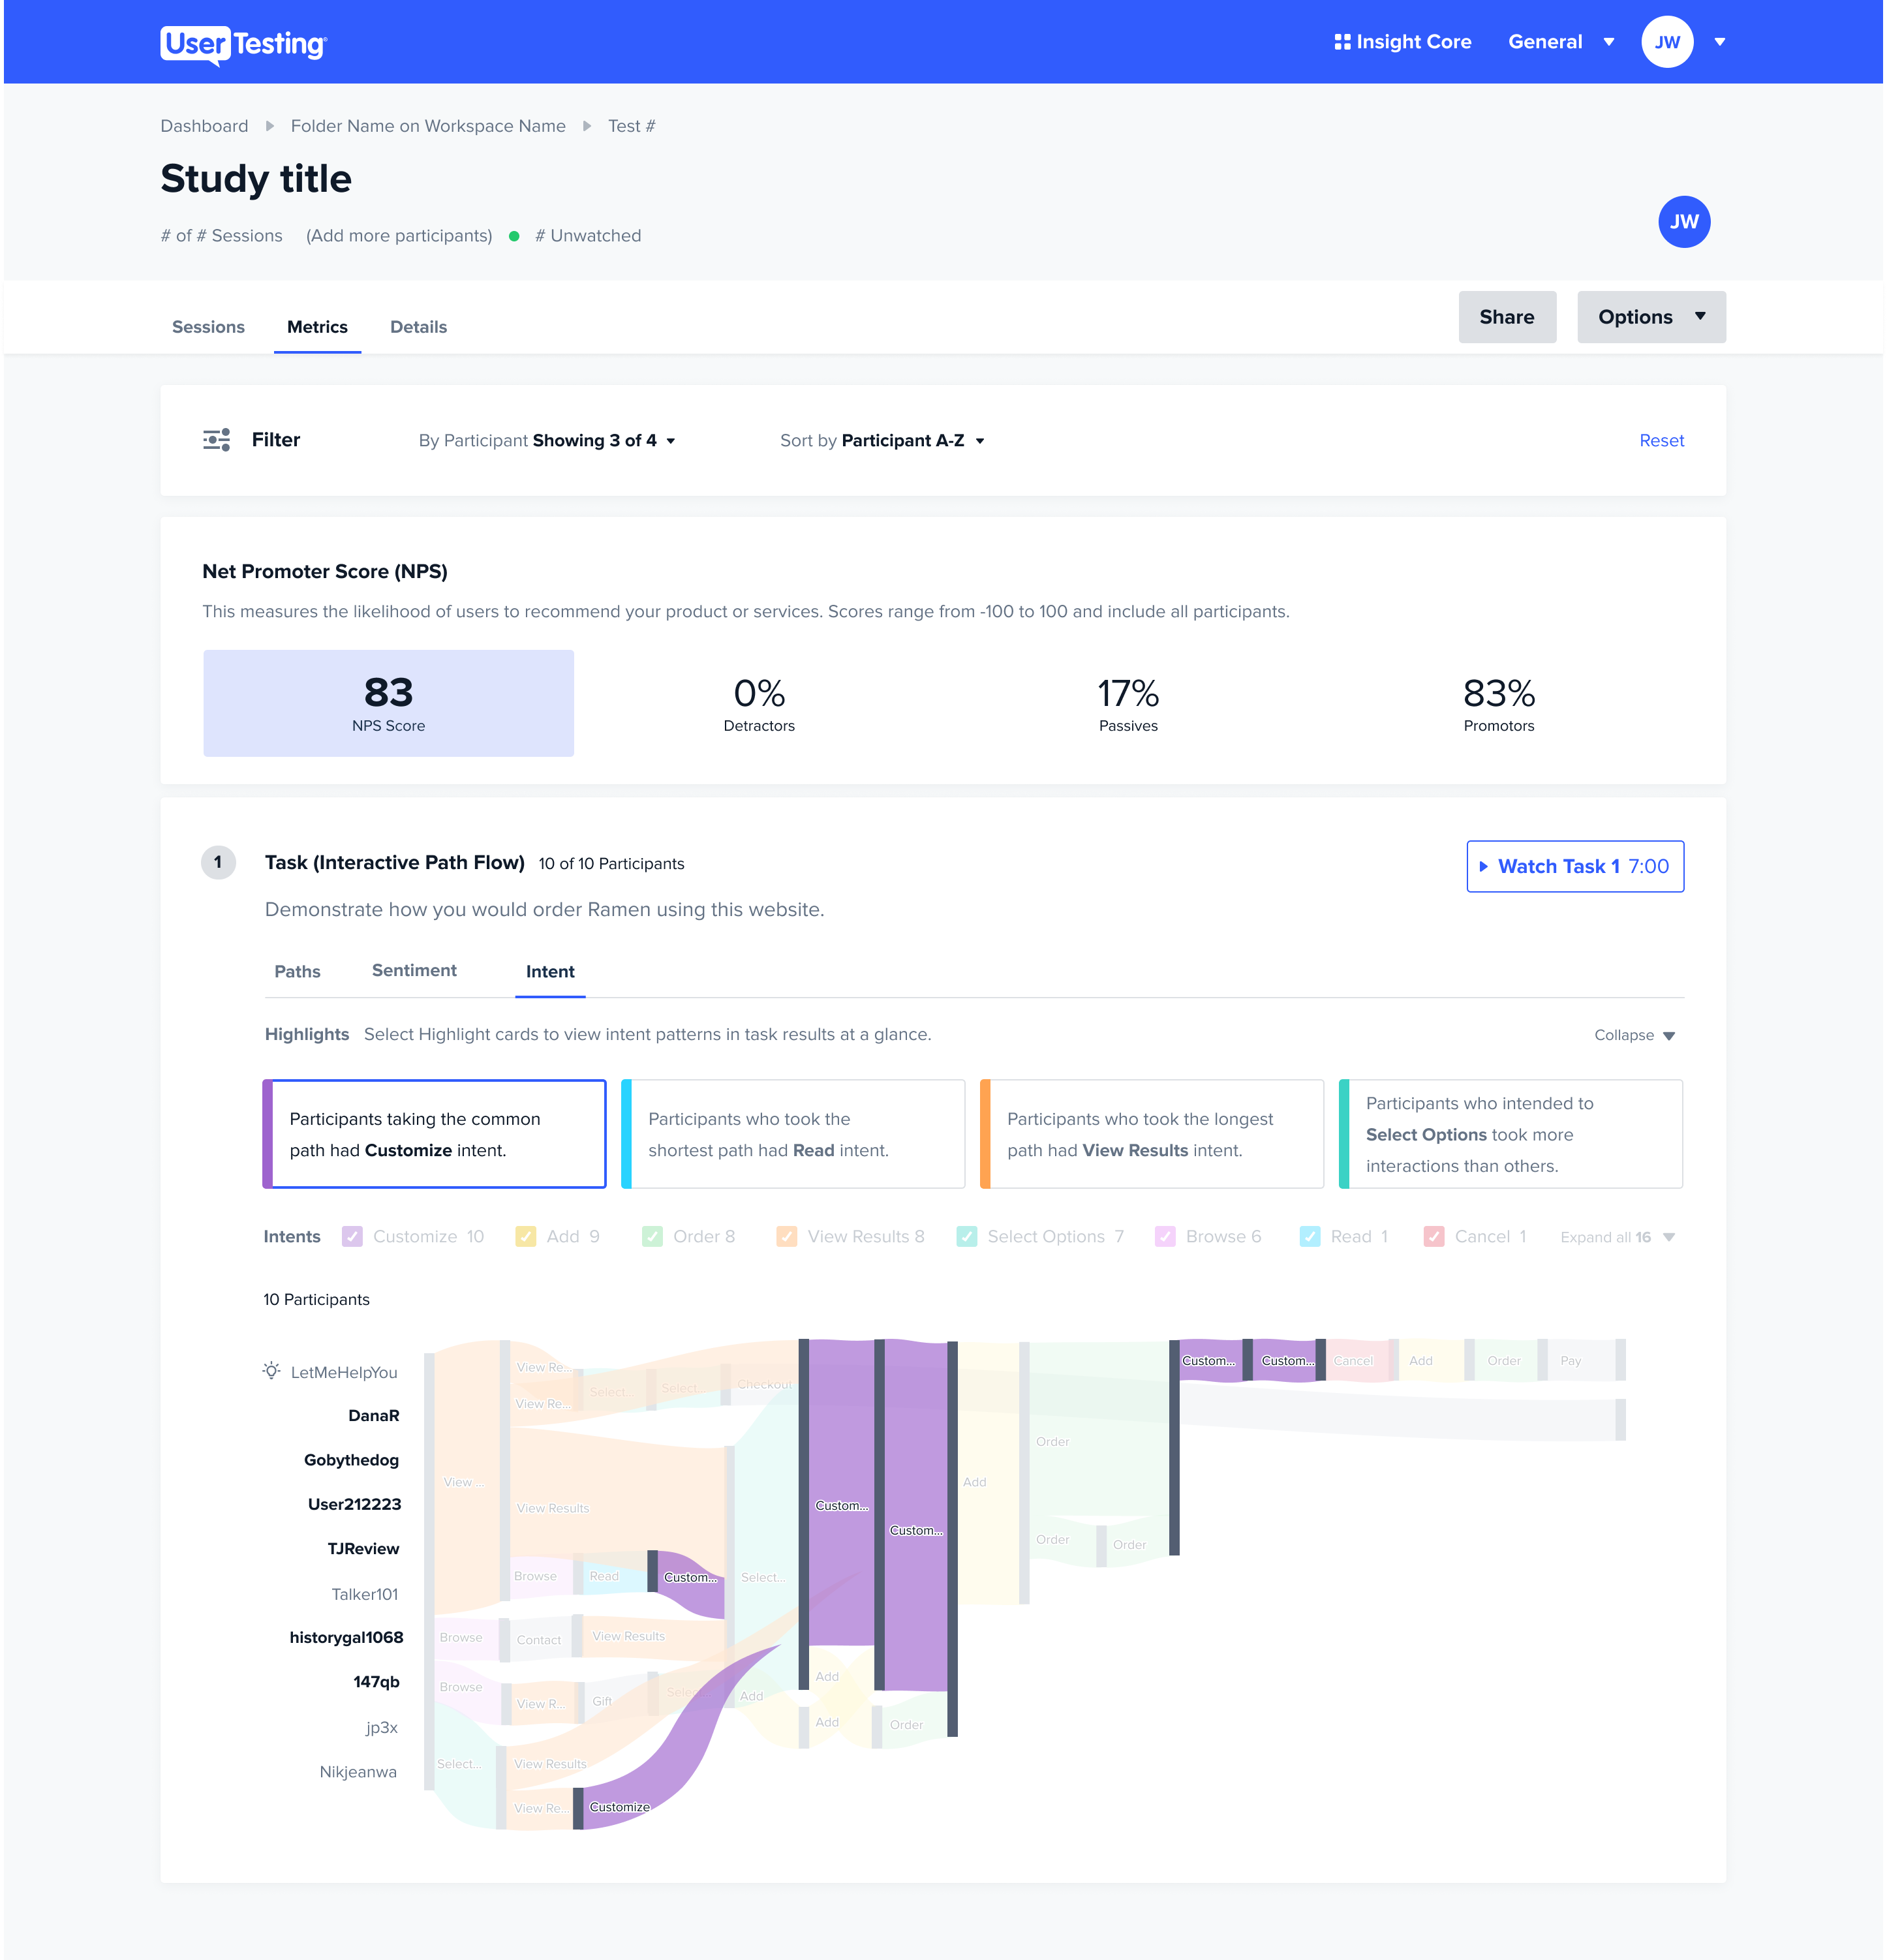Open the Paths tab
Screen dimensions: 1887x1960
click(297, 971)
